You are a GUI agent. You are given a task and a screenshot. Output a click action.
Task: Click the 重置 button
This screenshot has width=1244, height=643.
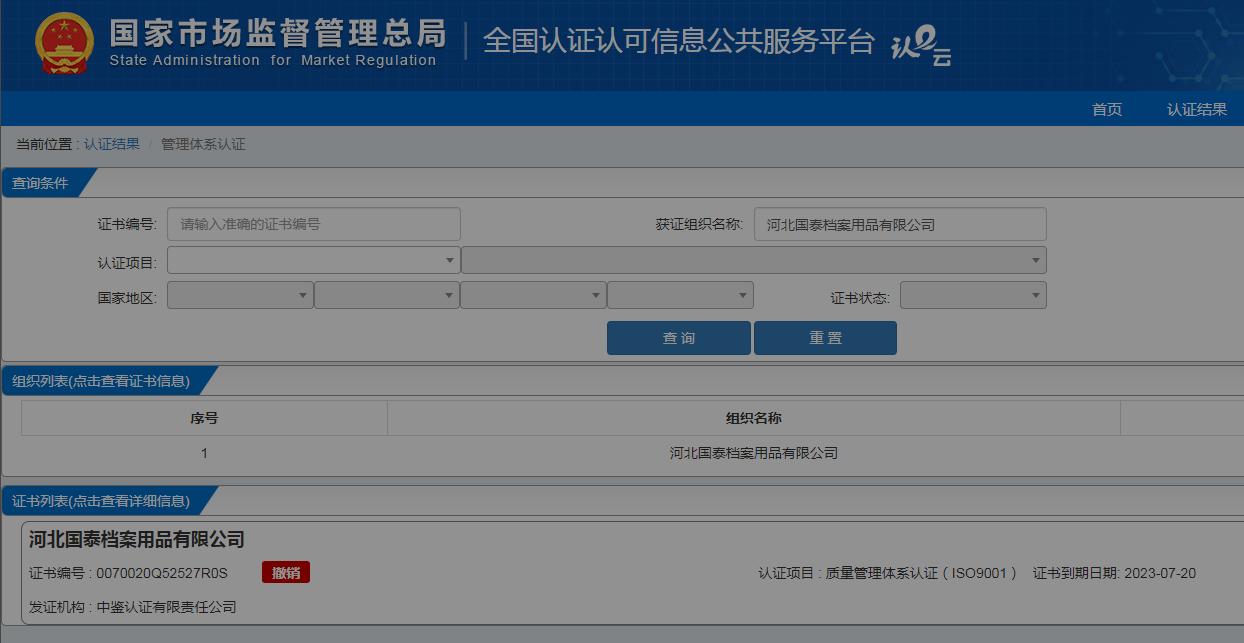coord(825,338)
